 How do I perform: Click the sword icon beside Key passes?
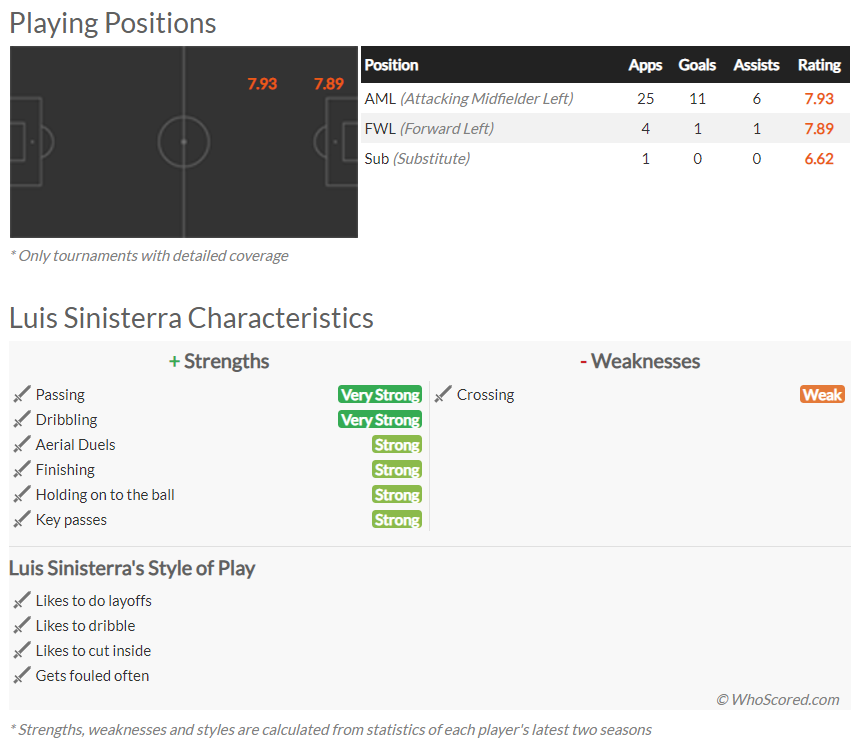(x=22, y=519)
